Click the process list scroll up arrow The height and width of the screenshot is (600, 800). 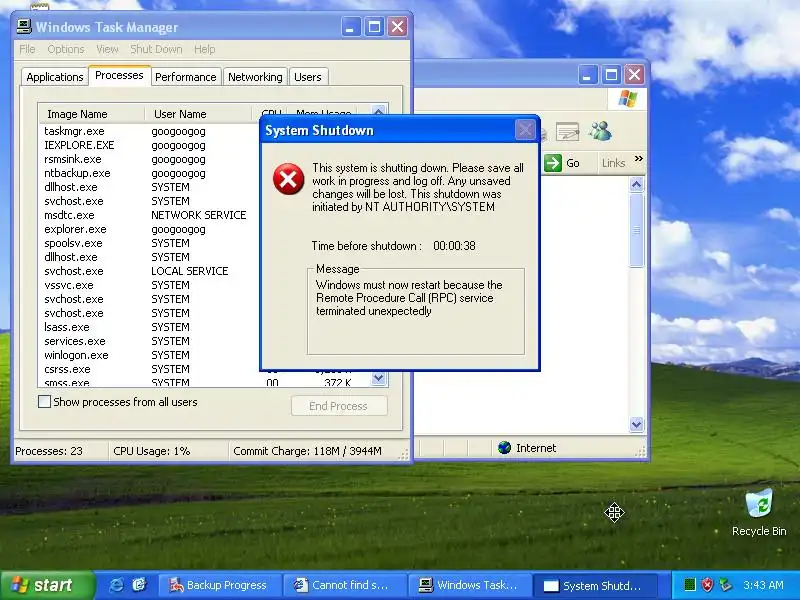[379, 112]
